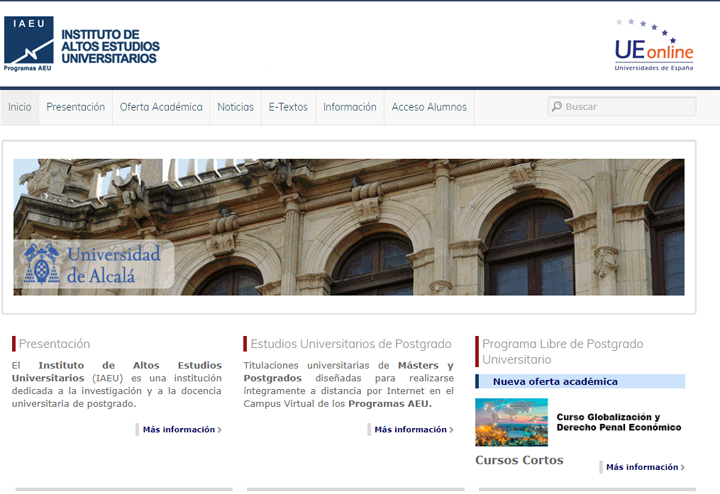This screenshot has height=494, width=720.
Task: Click Más información under Estudios Universitarios de Postgrado
Action: click(x=414, y=430)
